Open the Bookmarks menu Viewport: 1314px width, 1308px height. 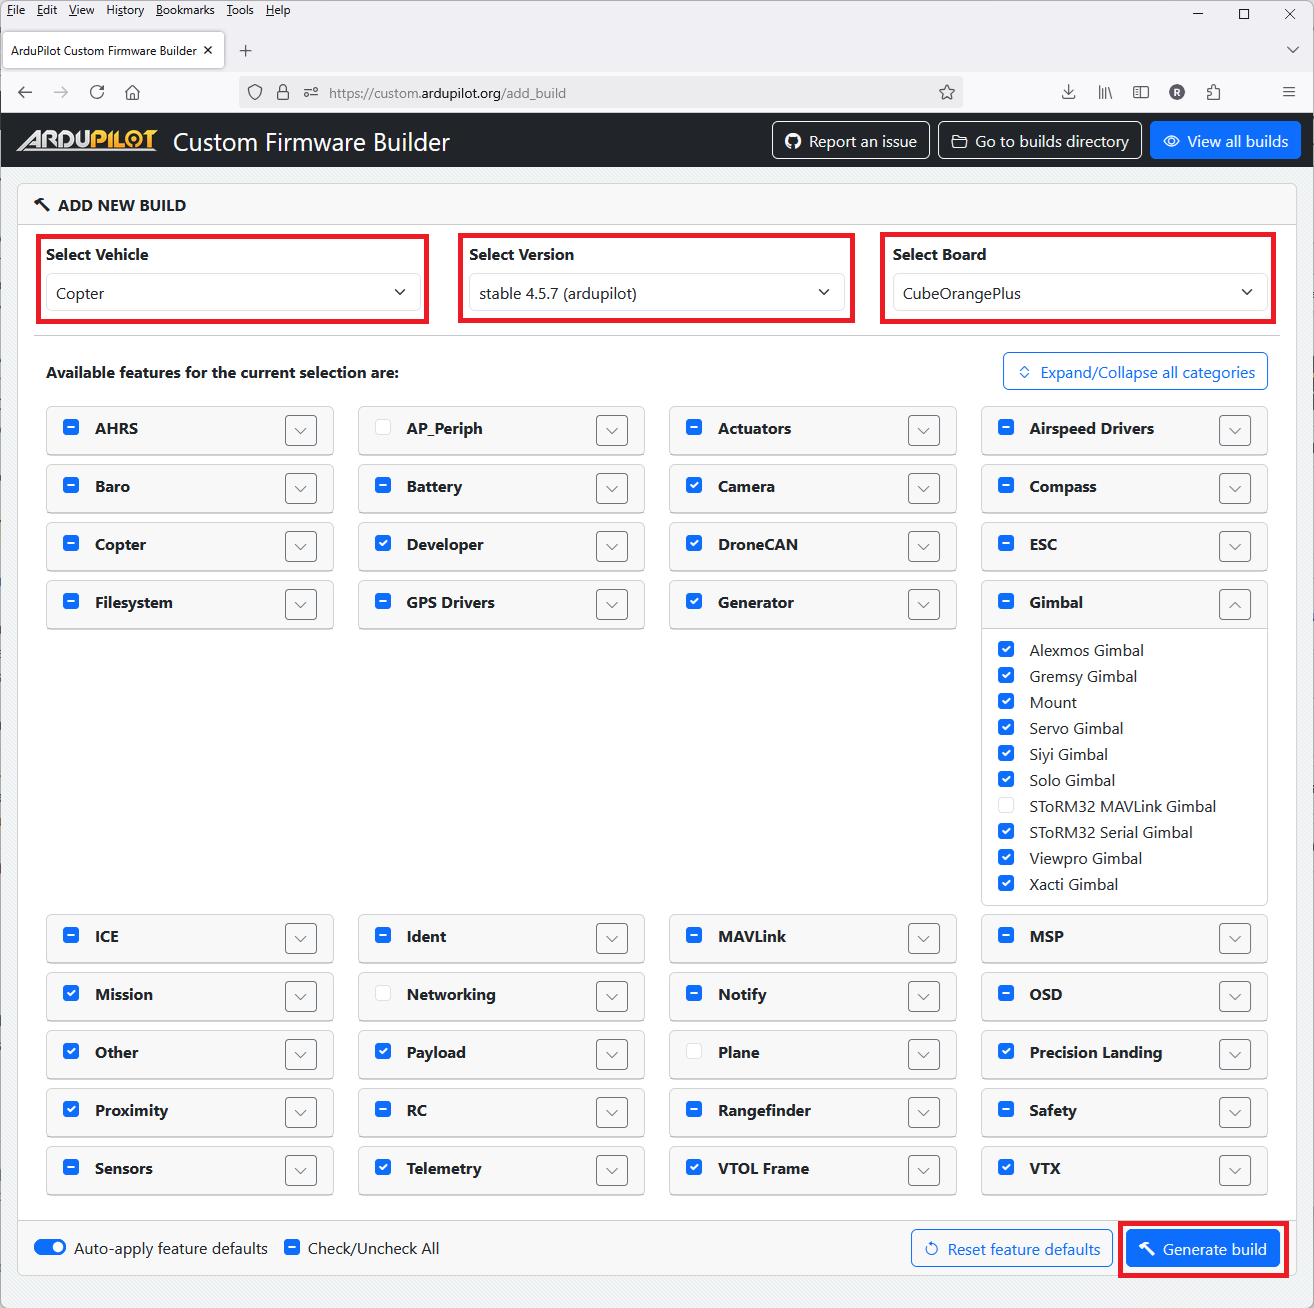pos(185,10)
